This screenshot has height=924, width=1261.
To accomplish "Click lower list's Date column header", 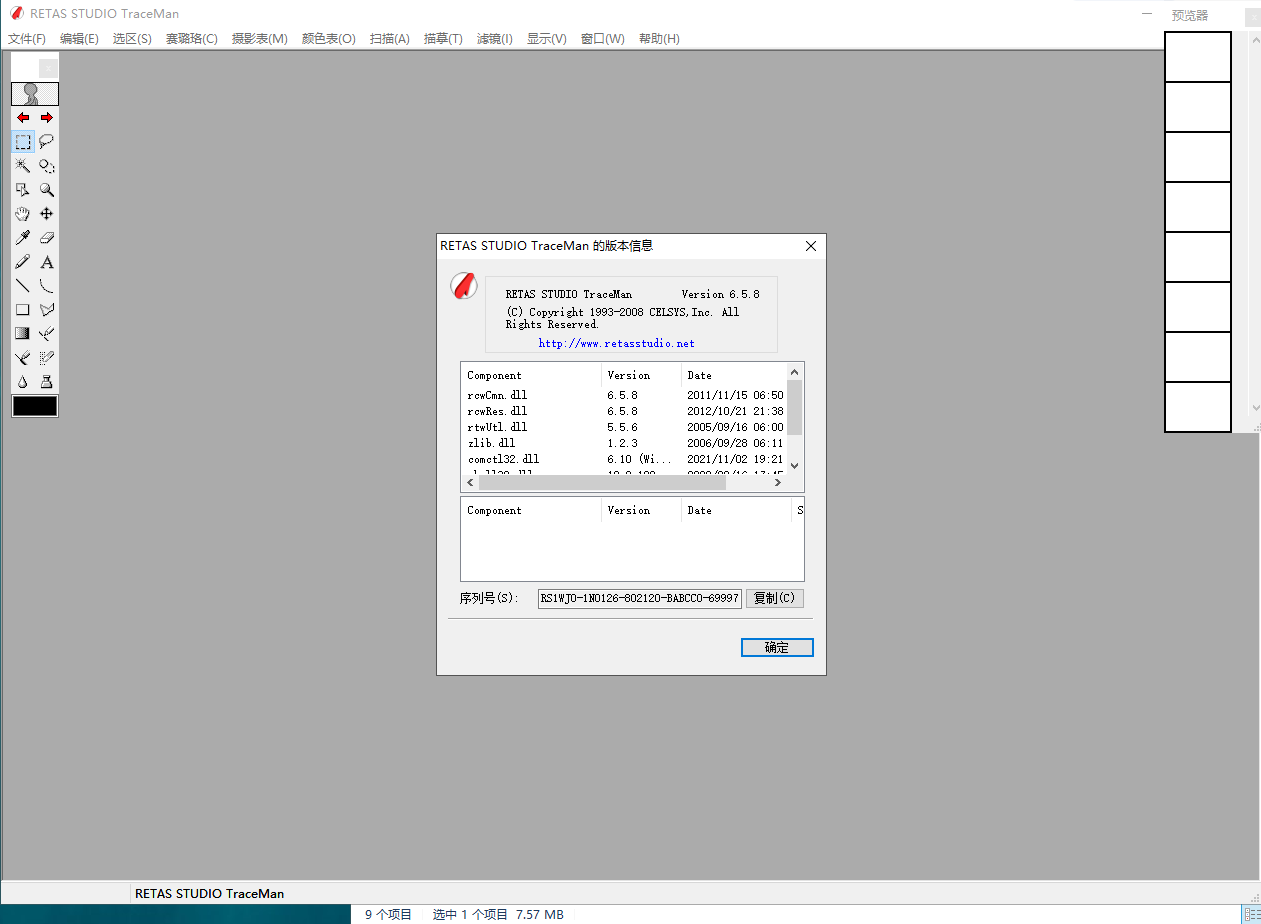I will click(737, 510).
